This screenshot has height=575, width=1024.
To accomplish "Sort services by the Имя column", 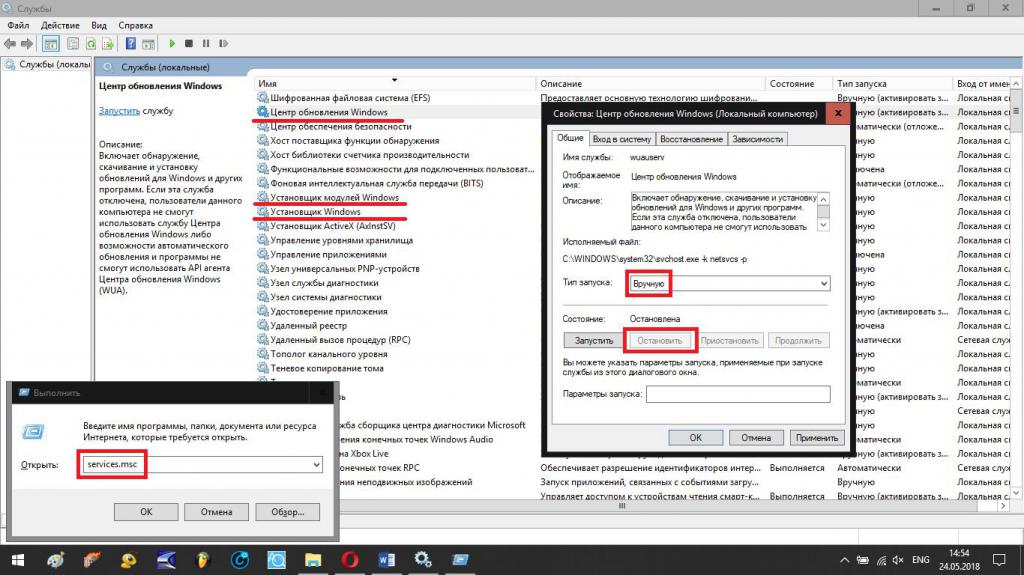I will pos(394,84).
